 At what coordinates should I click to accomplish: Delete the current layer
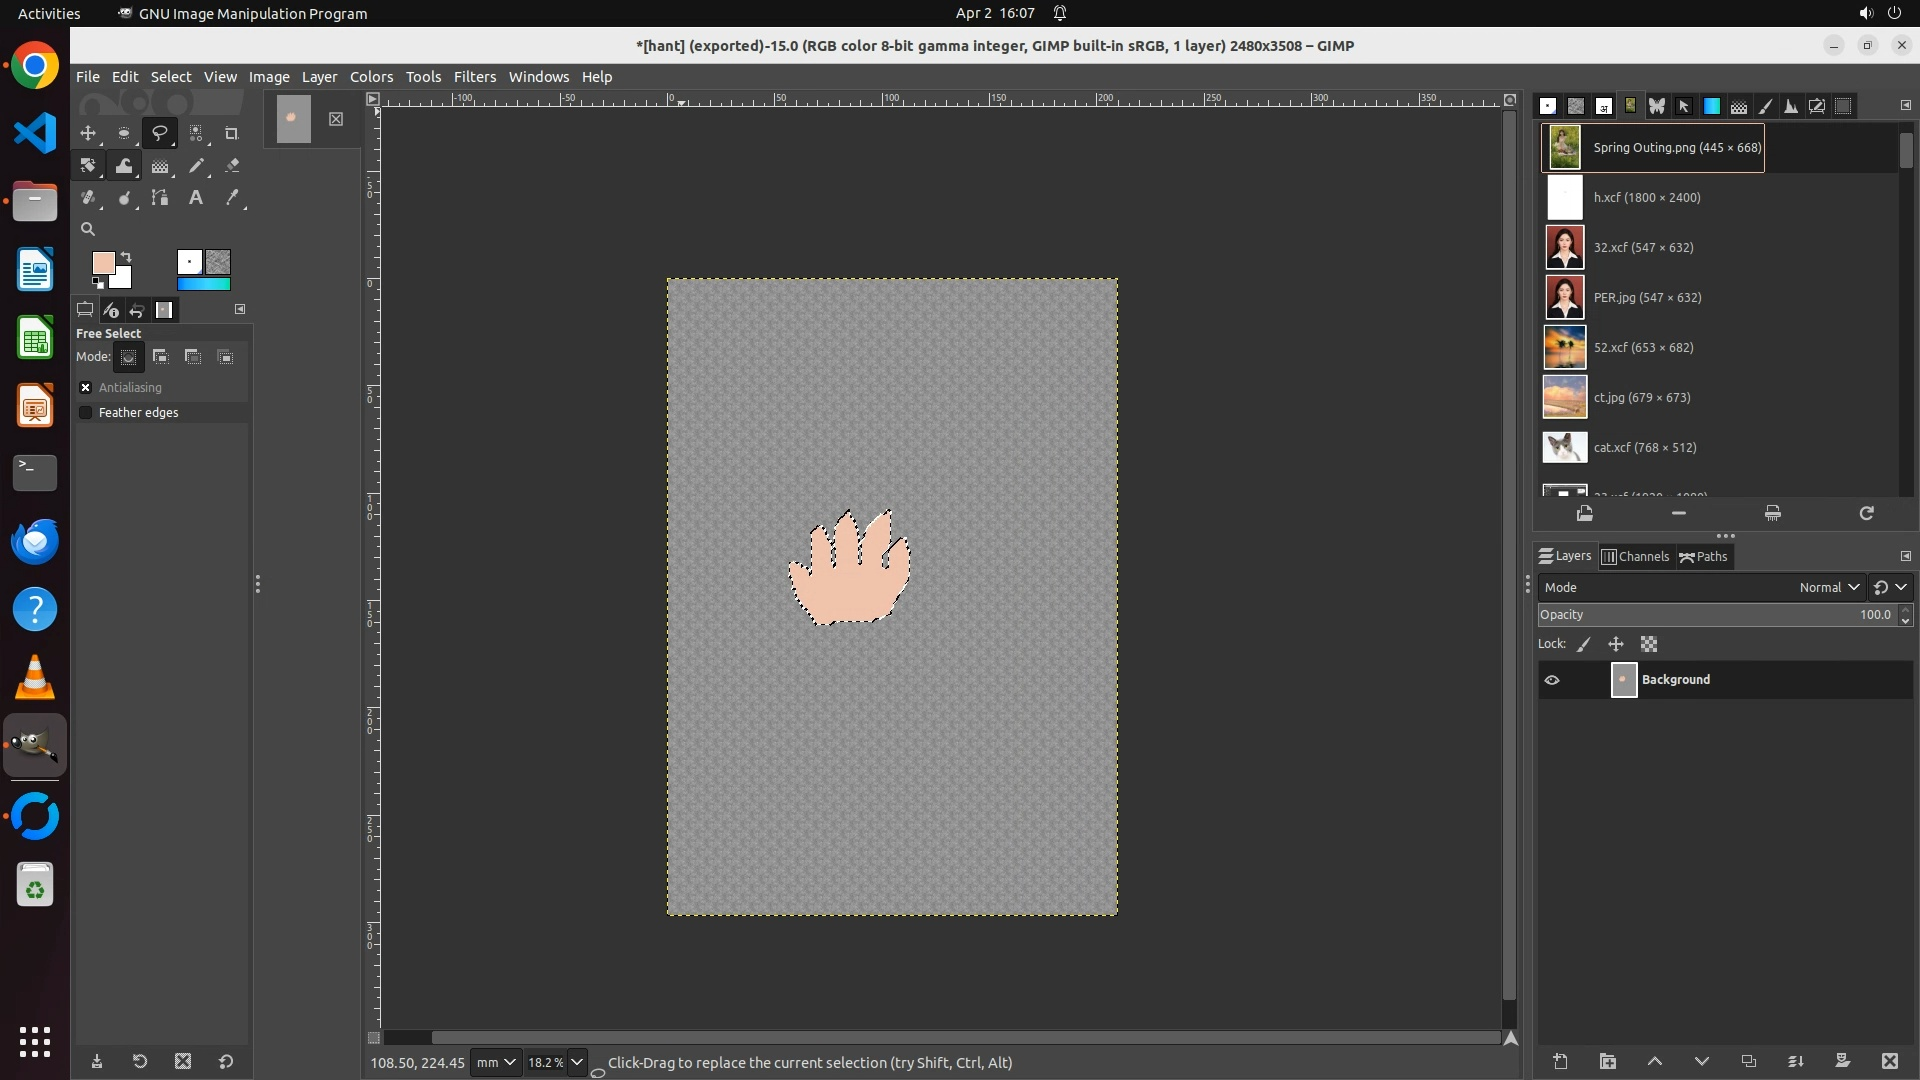pos(1889,1061)
